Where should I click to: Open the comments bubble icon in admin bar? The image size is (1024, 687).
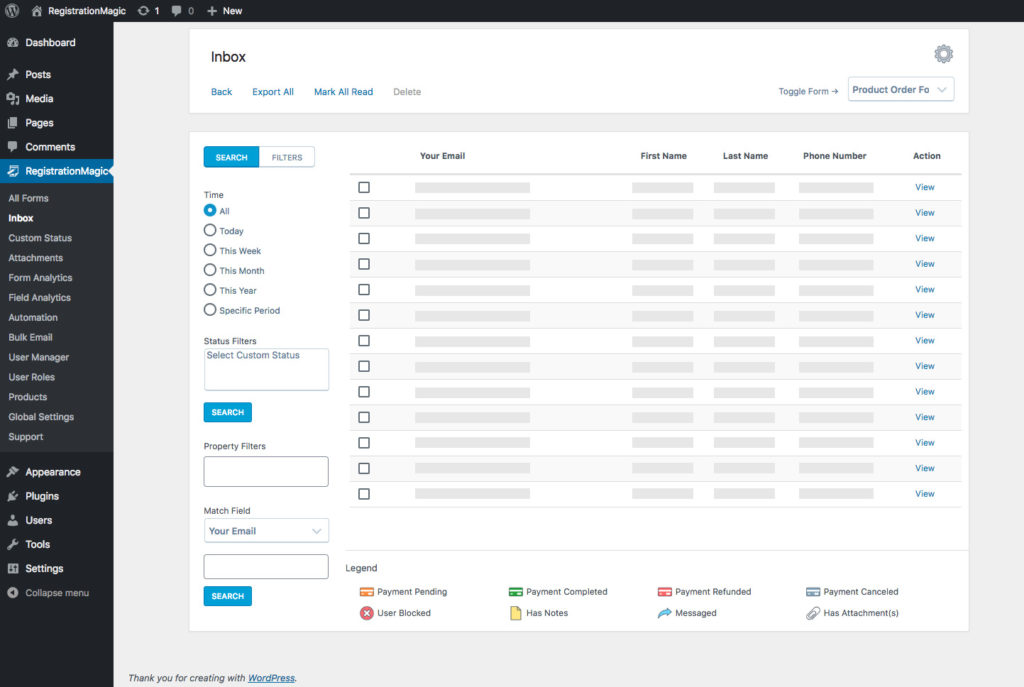(177, 11)
